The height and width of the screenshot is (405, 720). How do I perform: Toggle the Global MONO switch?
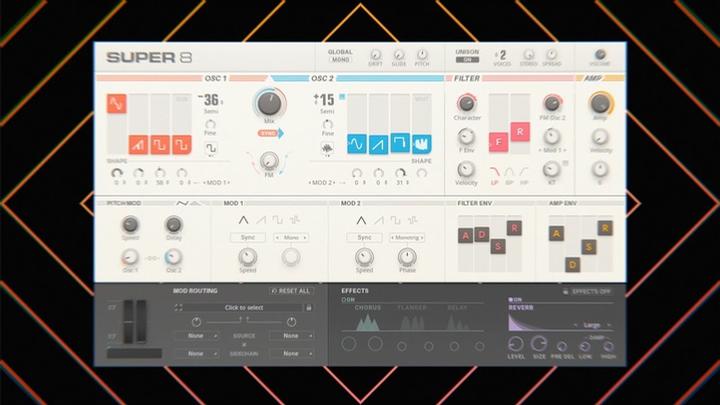340,60
